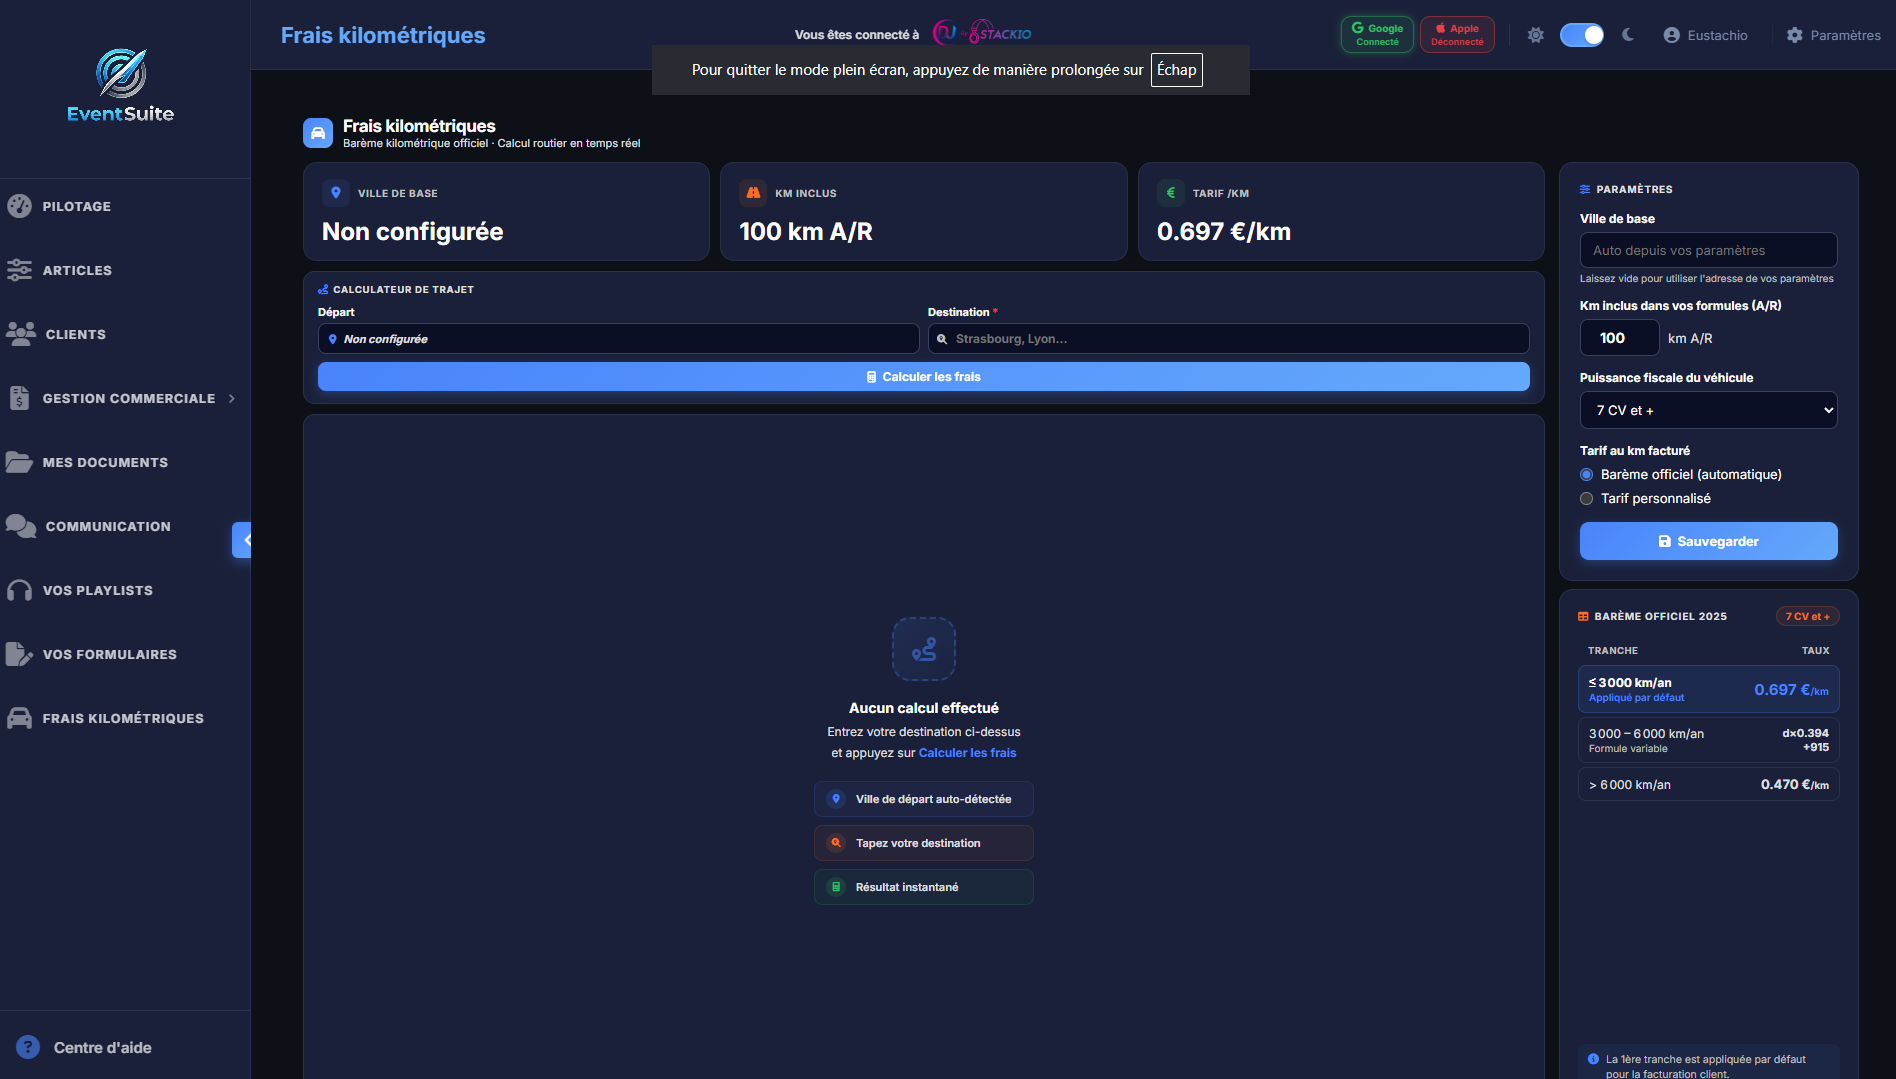The image size is (1896, 1079).
Task: Click the Km inclus 100 value field
Action: coord(1619,338)
